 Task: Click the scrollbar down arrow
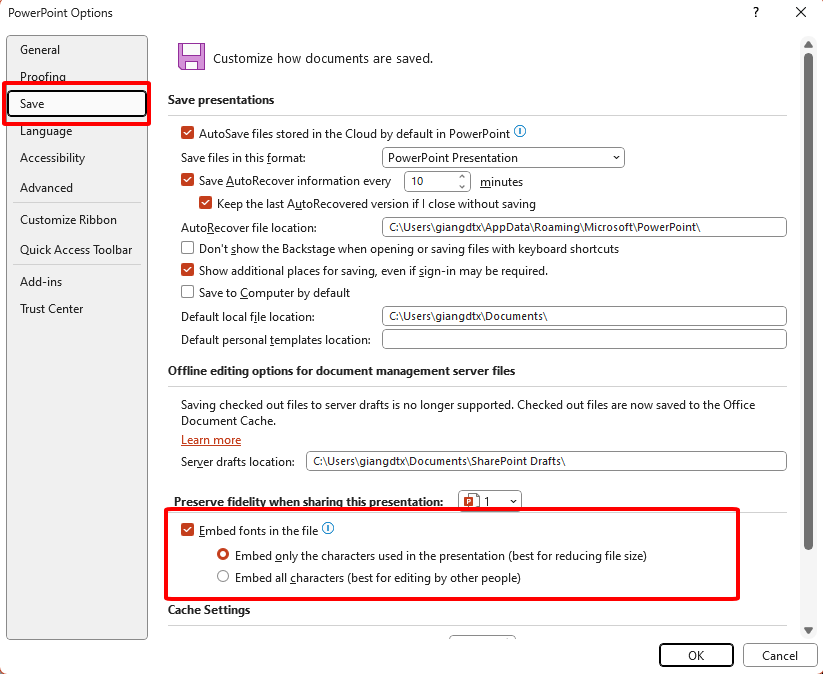point(808,630)
